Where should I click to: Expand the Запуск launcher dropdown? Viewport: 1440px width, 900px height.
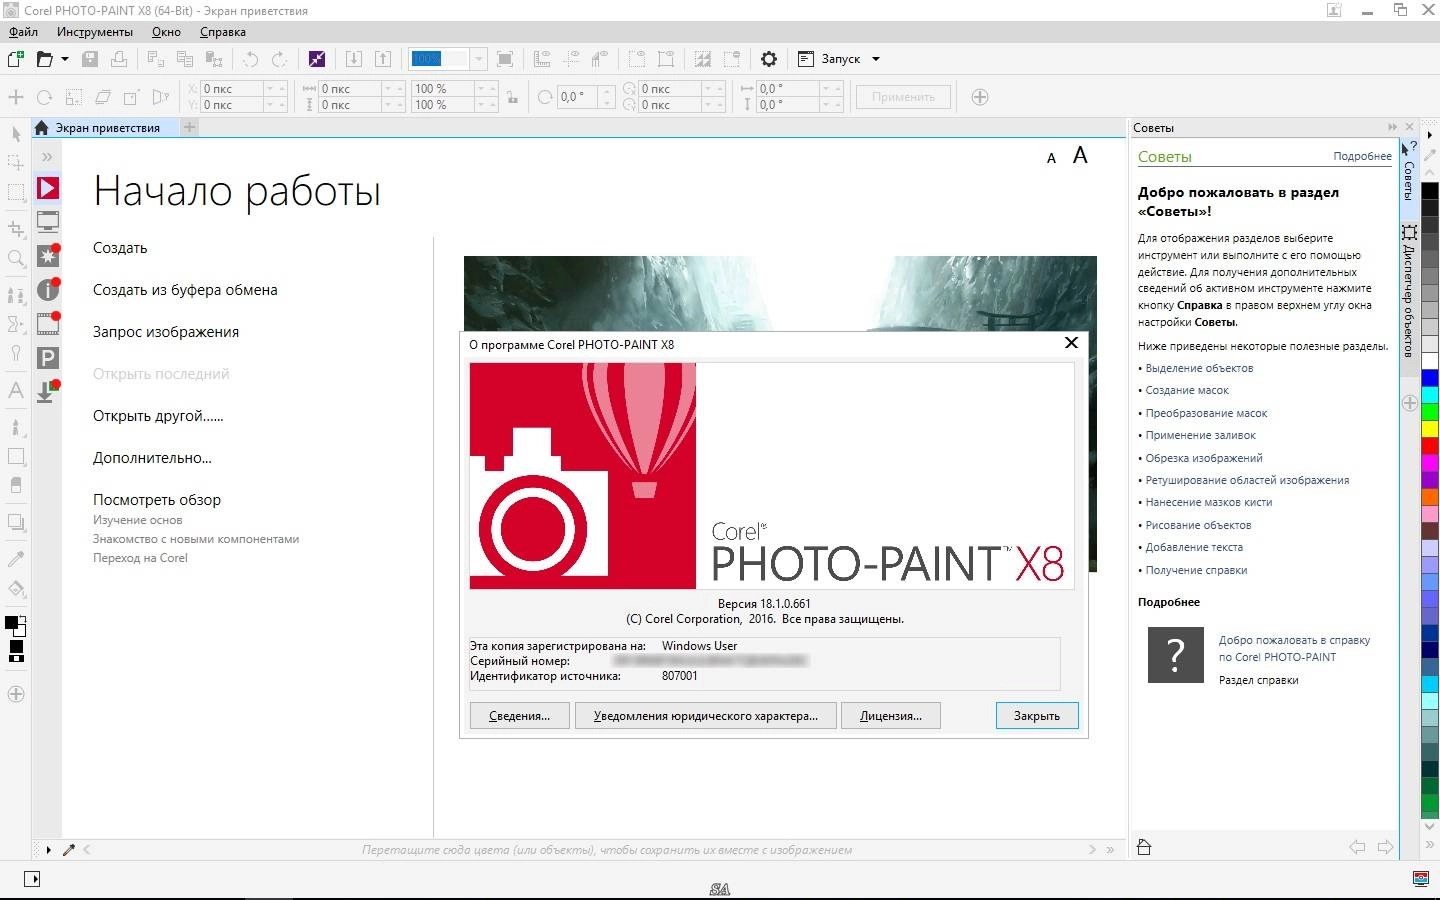pos(876,59)
